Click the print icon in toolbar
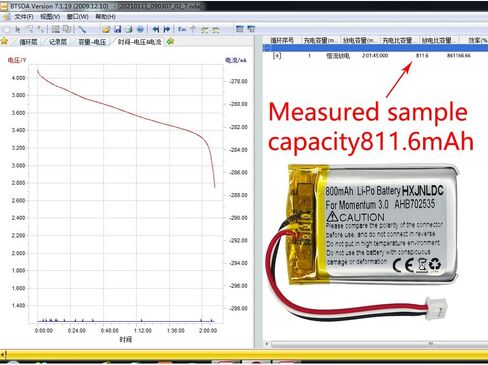Image resolution: width=488 pixels, height=365 pixels. click(x=129, y=29)
